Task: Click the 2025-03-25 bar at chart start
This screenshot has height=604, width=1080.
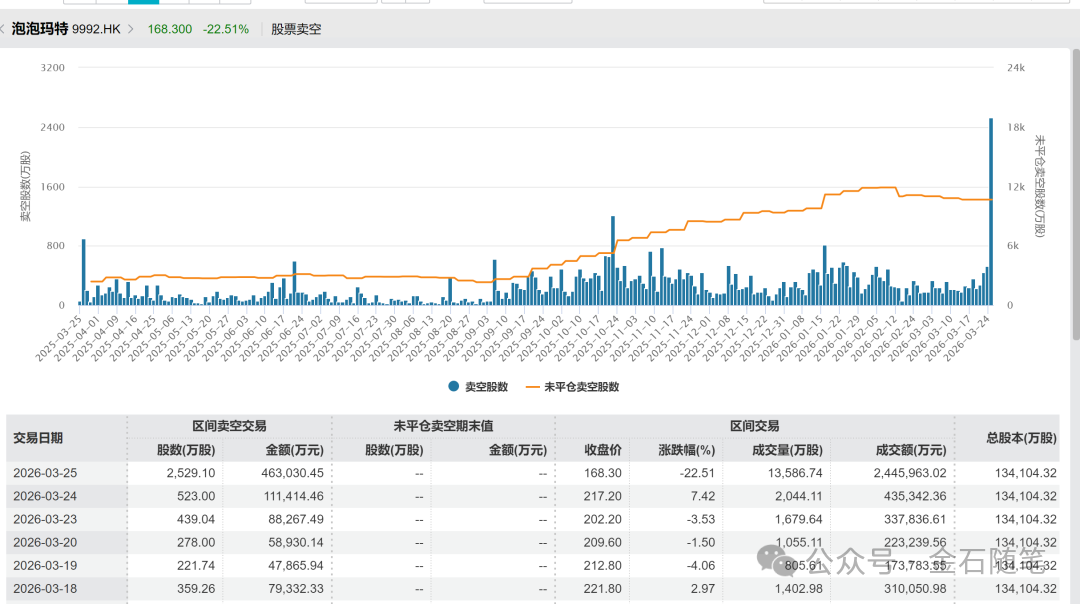Action: coord(84,272)
